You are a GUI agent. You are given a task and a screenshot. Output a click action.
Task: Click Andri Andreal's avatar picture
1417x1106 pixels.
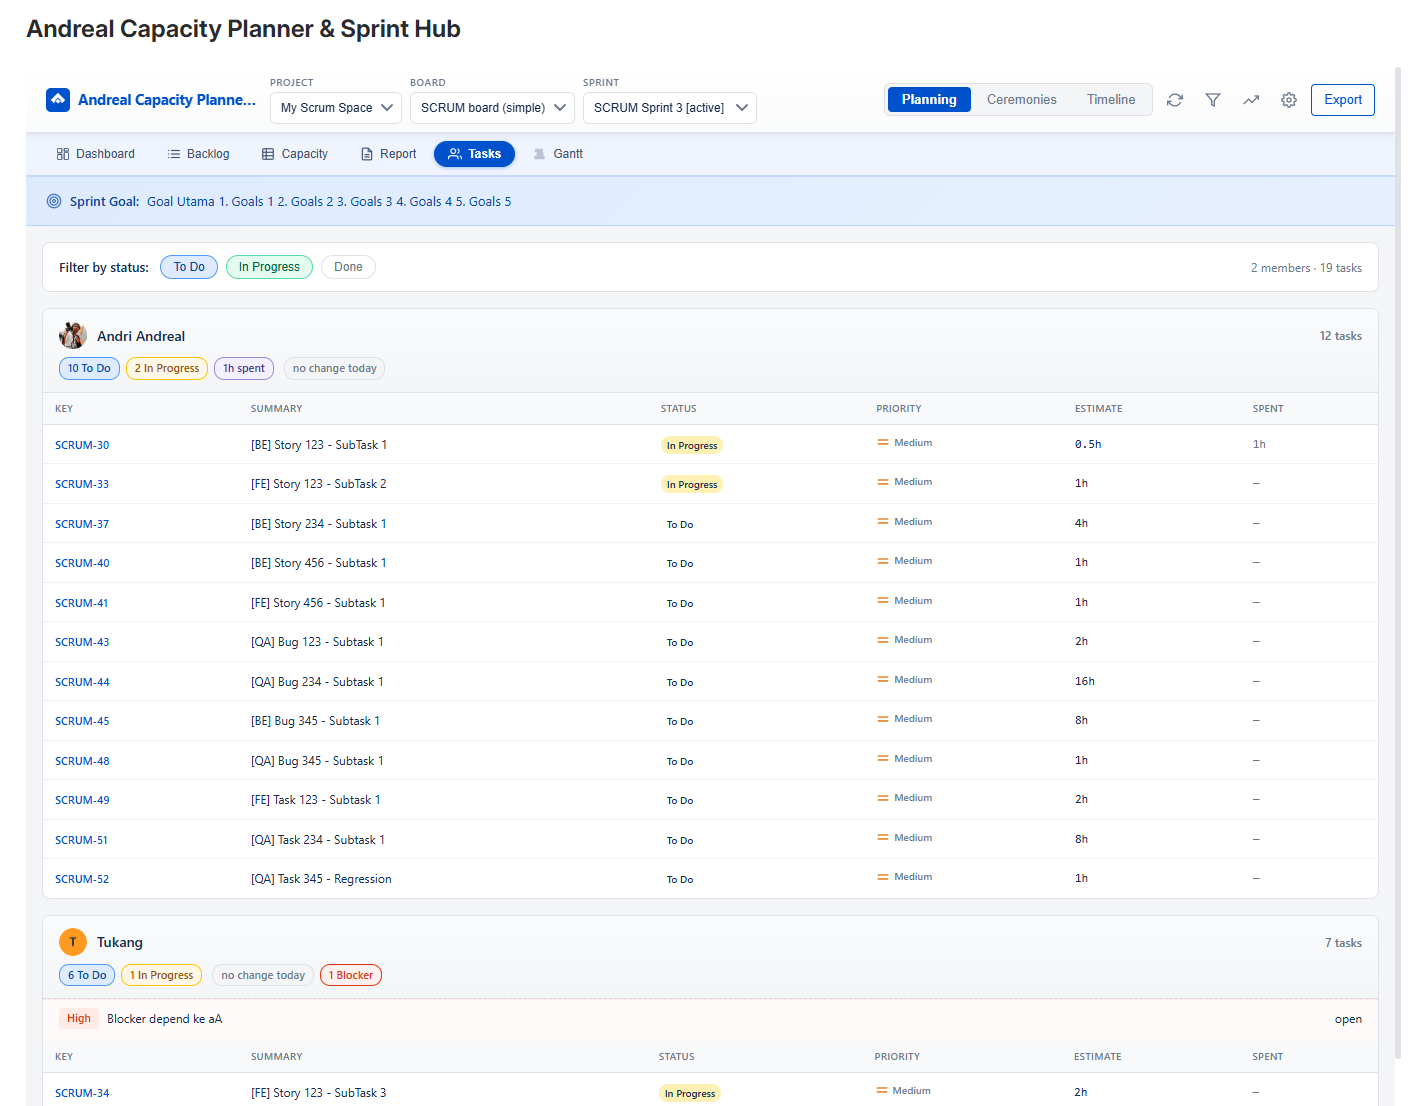(x=72, y=335)
